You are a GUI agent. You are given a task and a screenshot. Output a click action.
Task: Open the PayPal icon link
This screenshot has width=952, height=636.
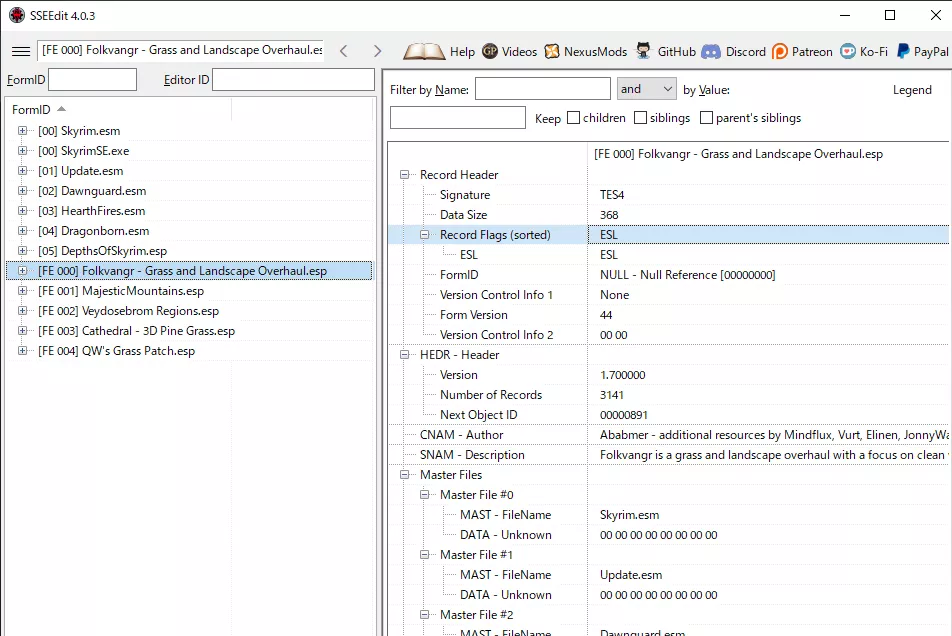(x=903, y=52)
